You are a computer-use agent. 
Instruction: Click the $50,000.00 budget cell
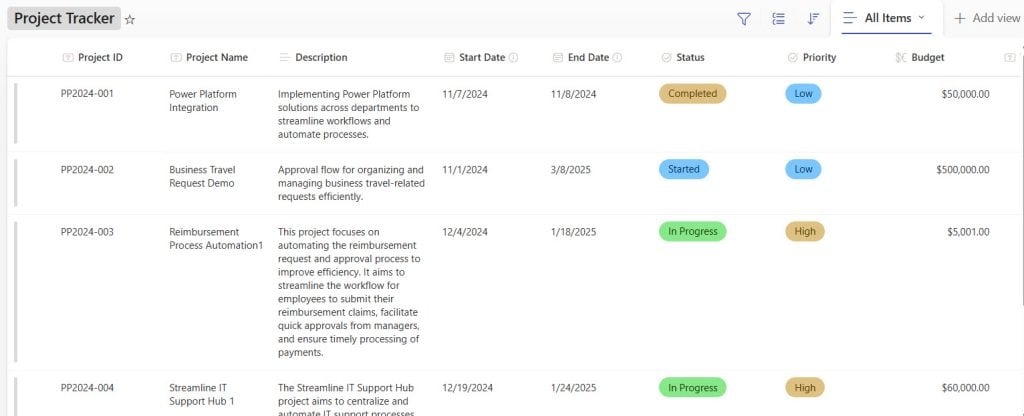(965, 94)
